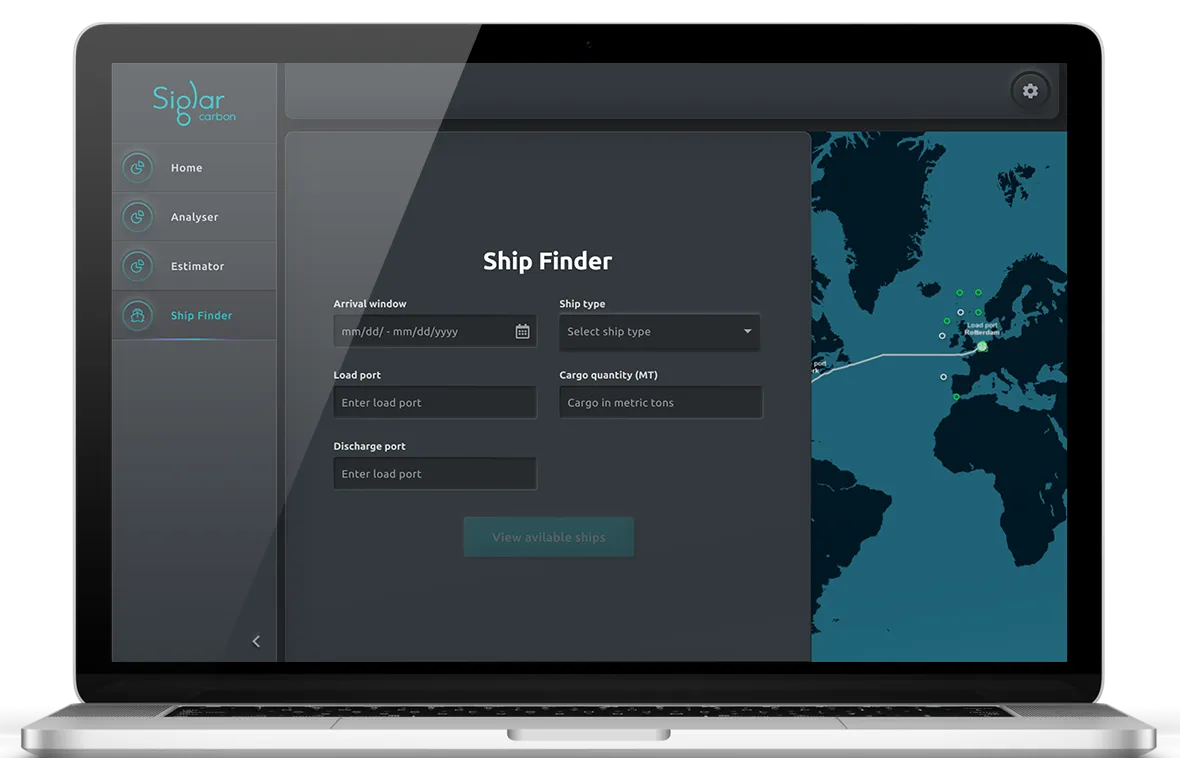
Task: Open the settings gear at top right
Action: pos(1030,91)
